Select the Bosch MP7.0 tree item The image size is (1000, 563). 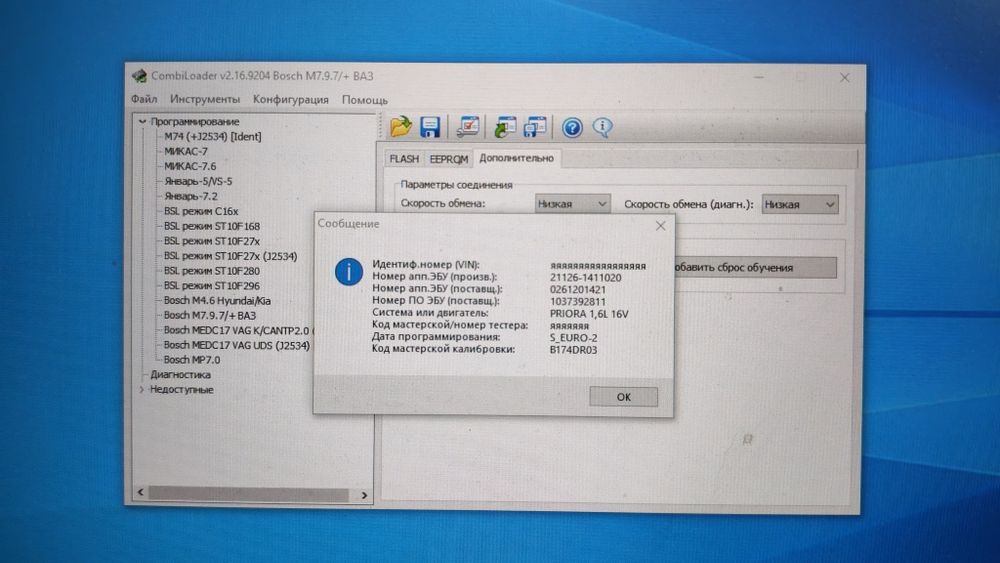coord(191,360)
